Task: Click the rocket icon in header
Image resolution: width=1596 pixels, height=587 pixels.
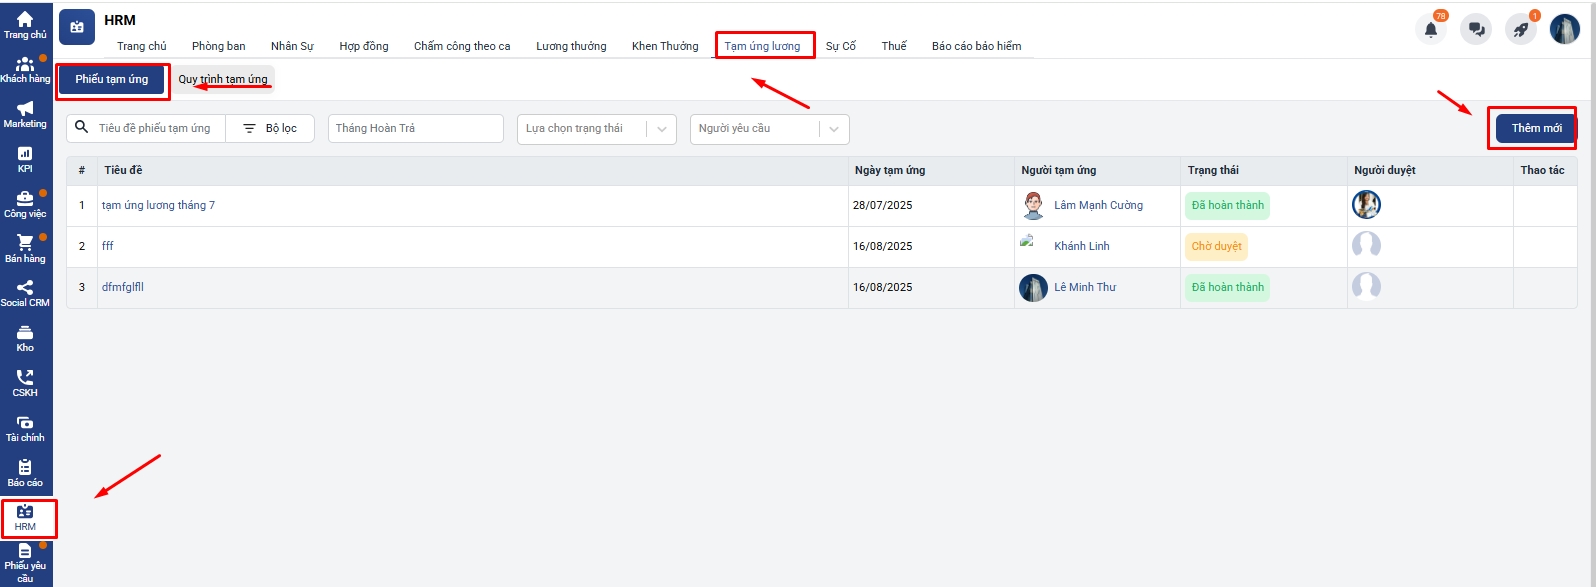Action: click(x=1520, y=30)
